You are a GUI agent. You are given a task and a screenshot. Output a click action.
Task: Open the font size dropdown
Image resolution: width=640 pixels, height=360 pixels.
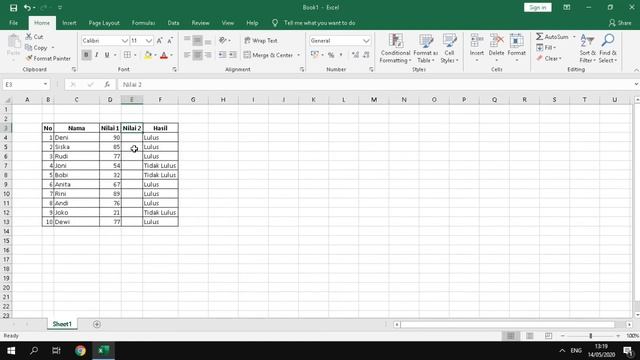149,41
